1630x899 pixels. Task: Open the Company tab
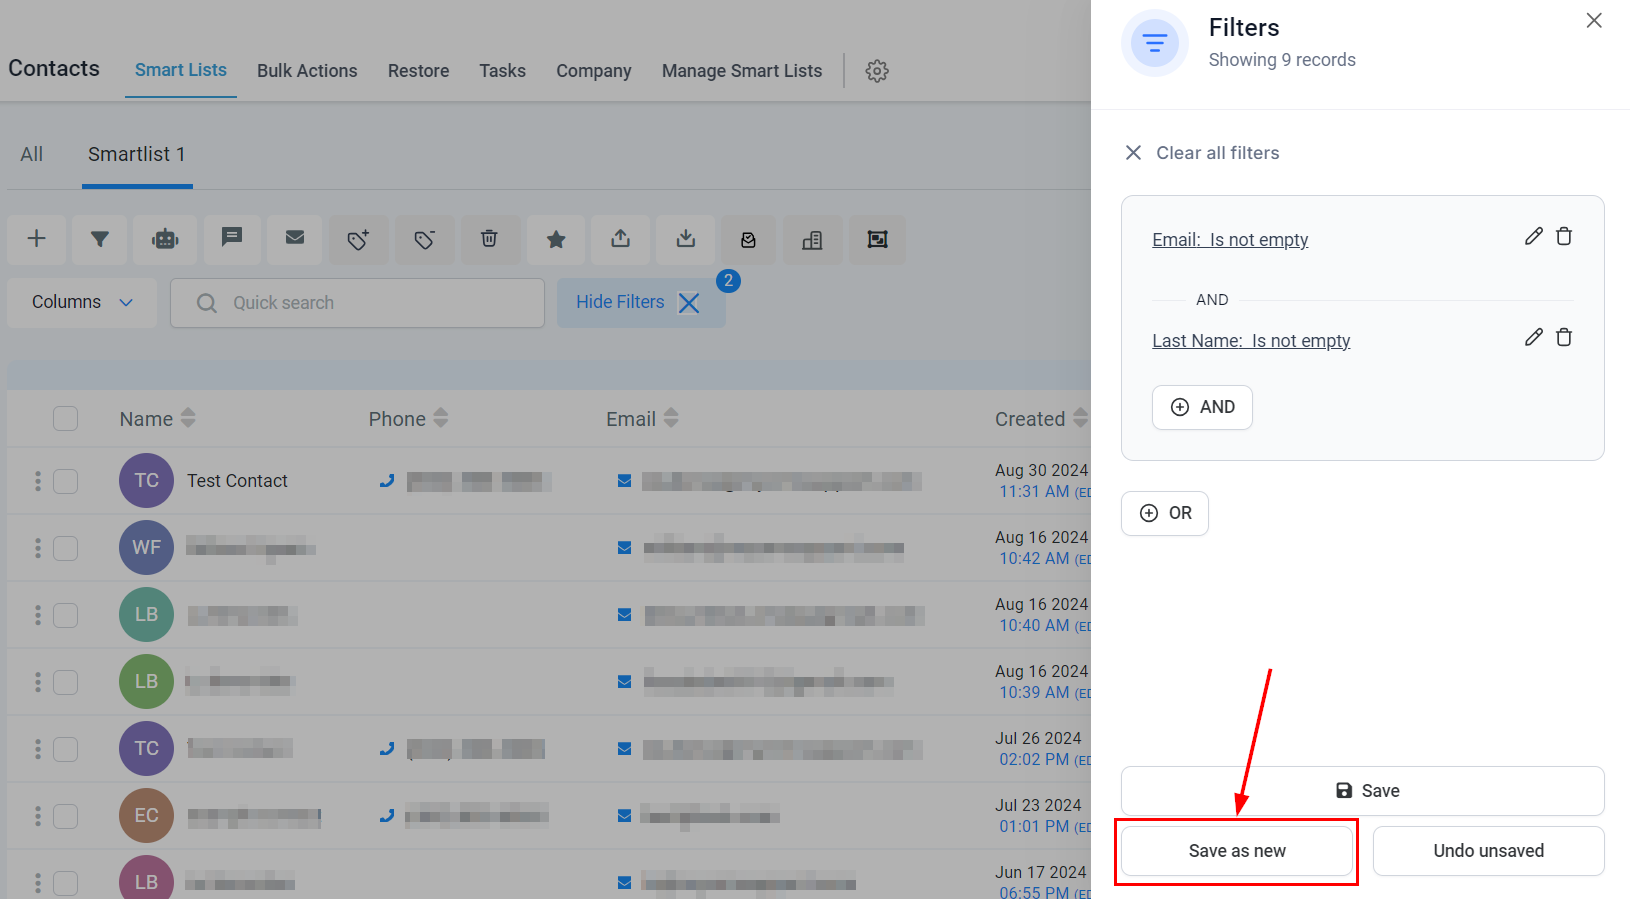click(x=594, y=71)
